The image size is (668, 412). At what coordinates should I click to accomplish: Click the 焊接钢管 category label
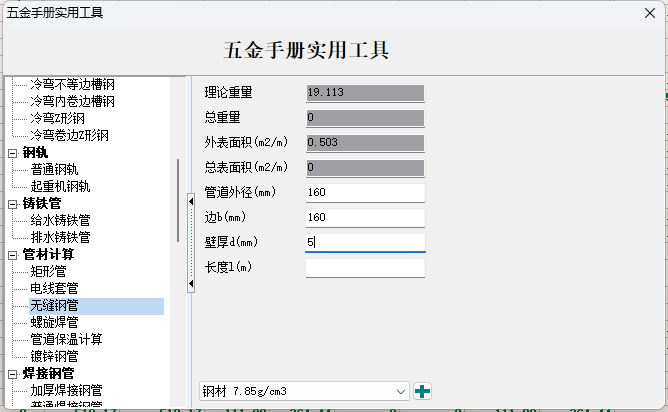pyautogui.click(x=48, y=373)
